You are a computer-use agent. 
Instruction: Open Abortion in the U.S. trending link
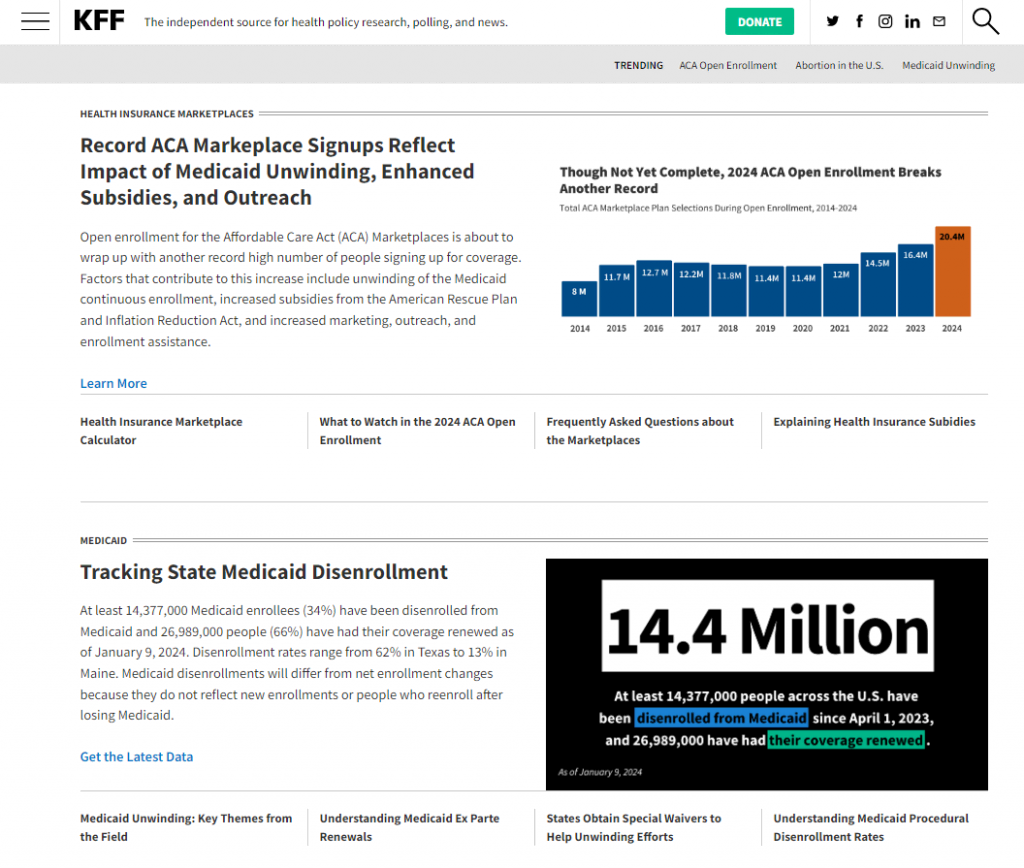(839, 65)
